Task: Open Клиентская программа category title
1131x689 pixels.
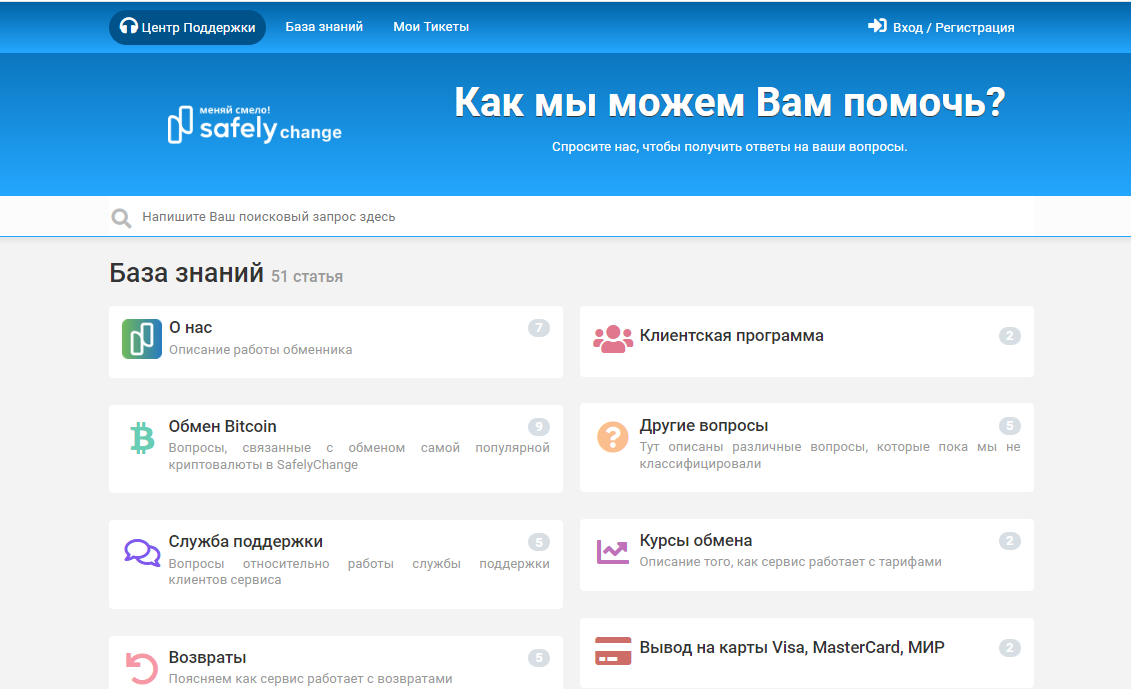Action: tap(731, 336)
